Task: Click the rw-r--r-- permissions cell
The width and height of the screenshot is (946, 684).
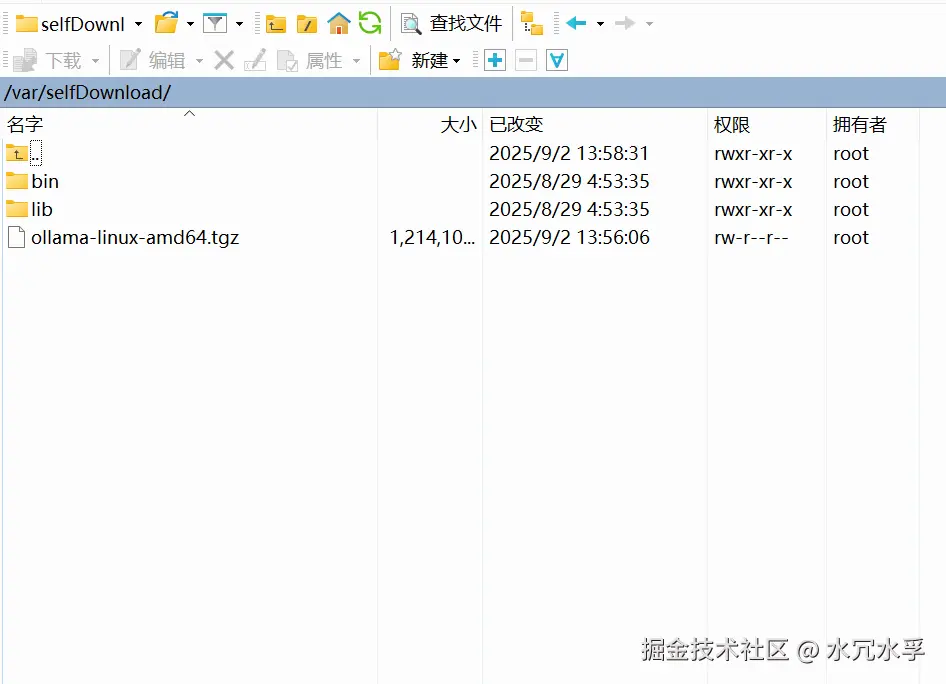Action: click(x=751, y=238)
